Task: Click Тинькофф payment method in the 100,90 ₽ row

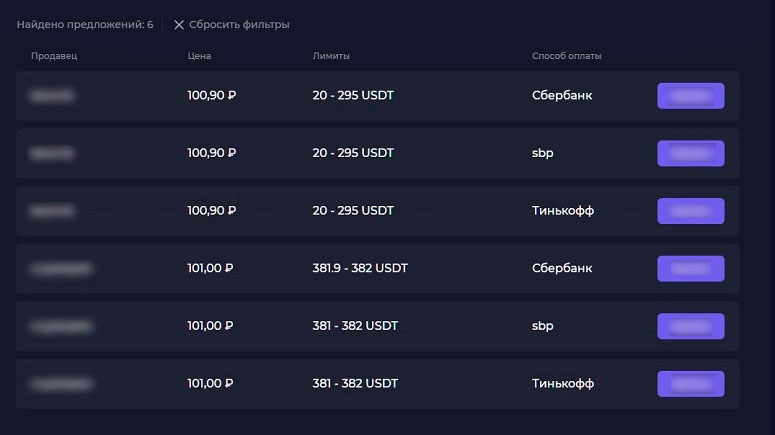Action: [563, 211]
